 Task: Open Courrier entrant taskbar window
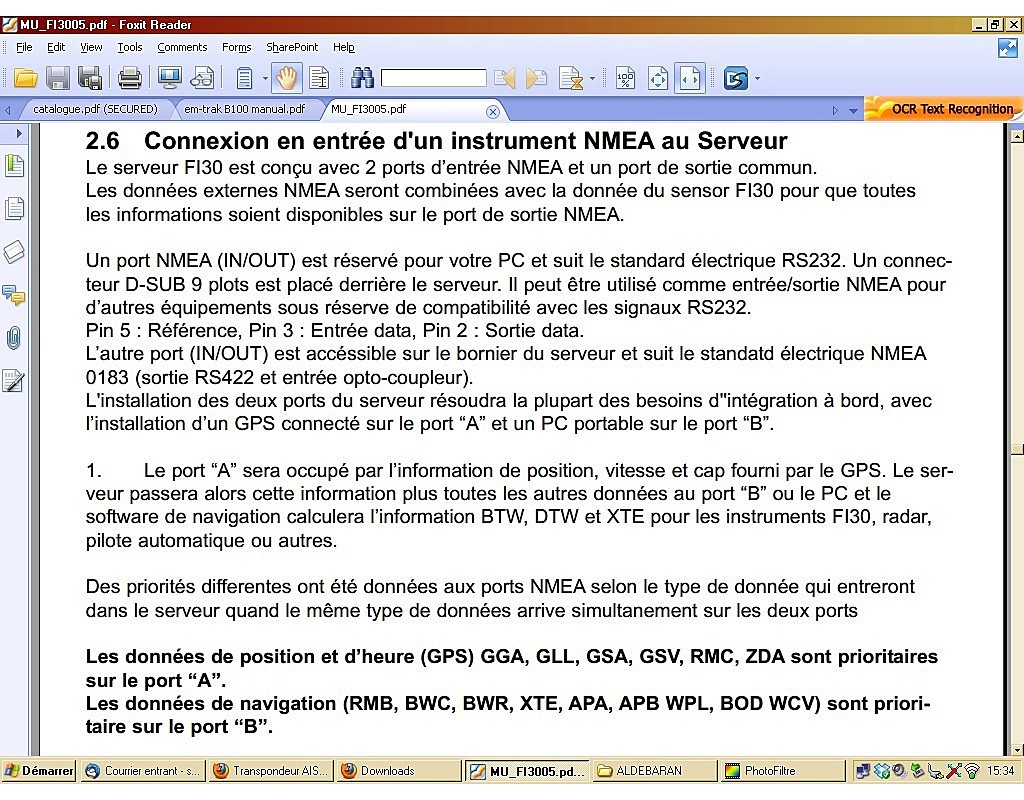point(142,771)
